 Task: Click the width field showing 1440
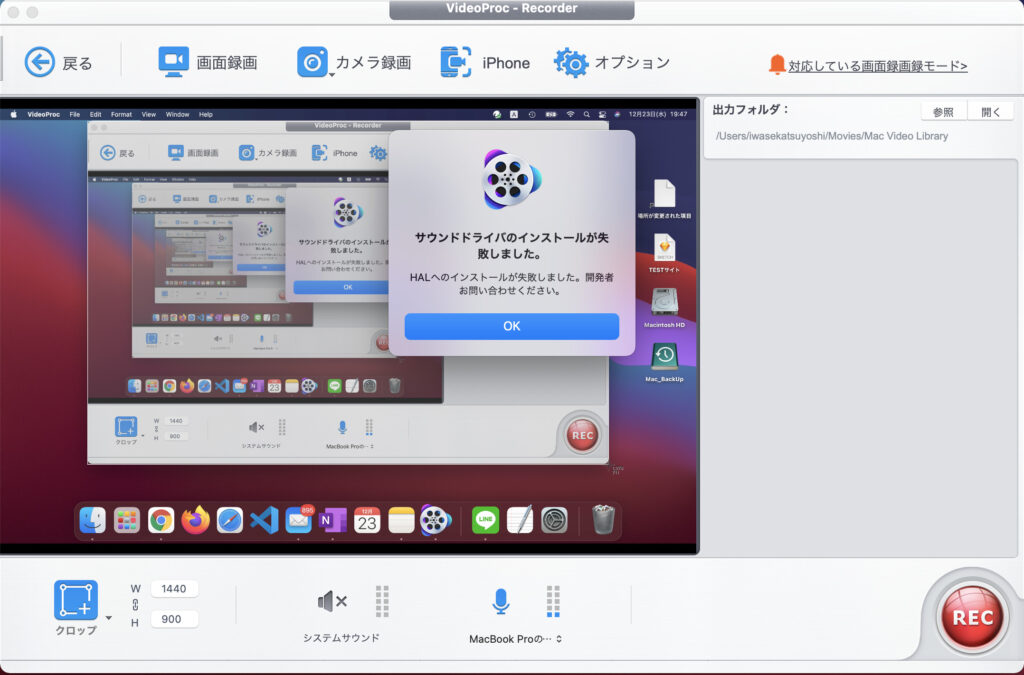[174, 589]
